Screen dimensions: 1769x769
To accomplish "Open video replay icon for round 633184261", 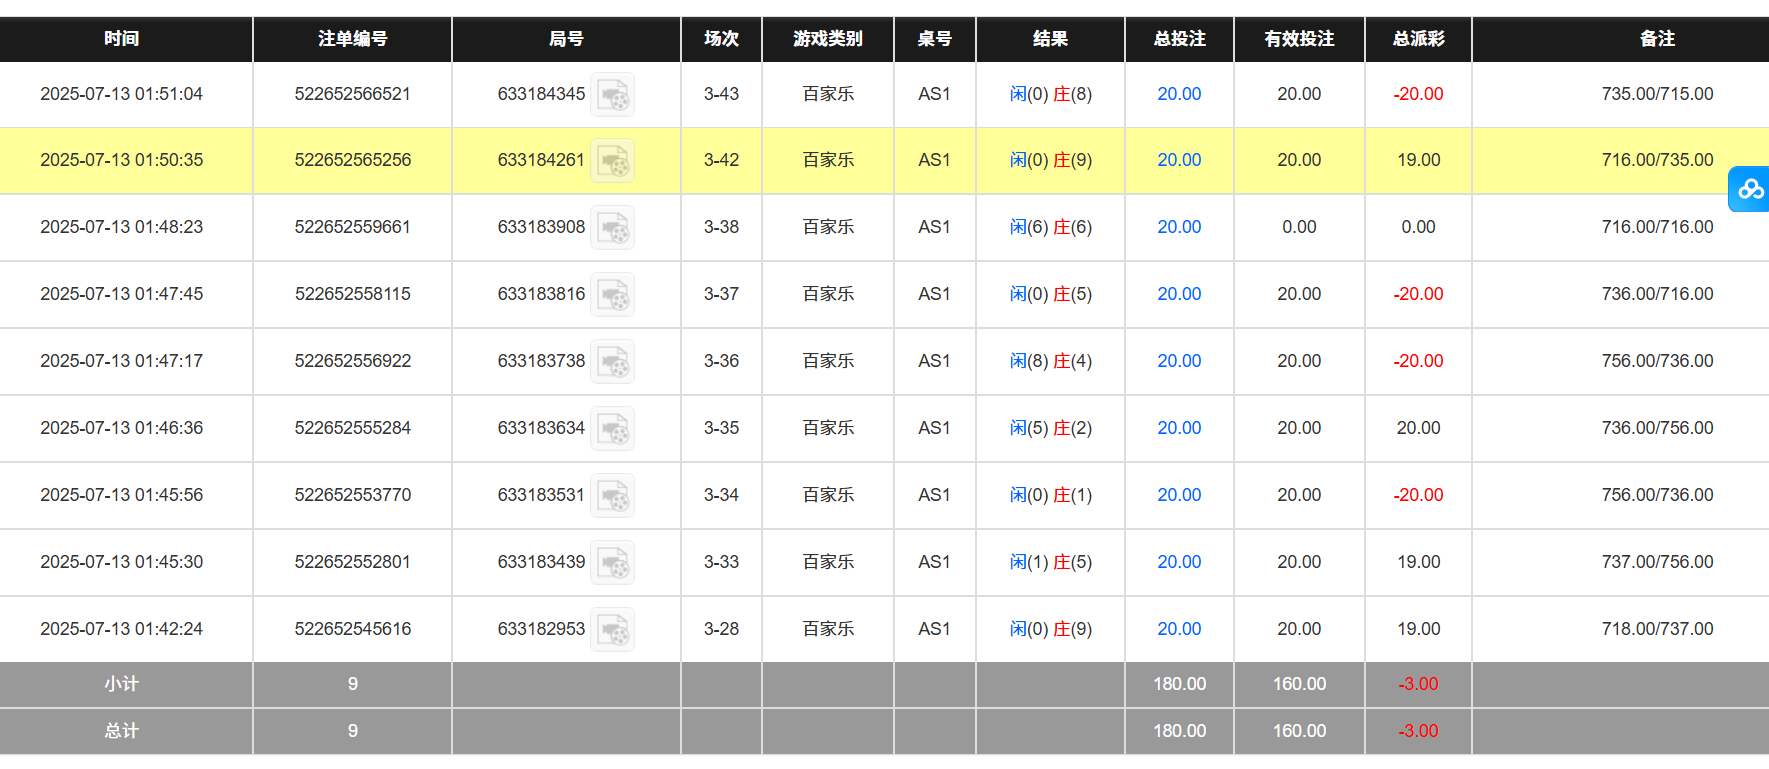I will (x=612, y=161).
